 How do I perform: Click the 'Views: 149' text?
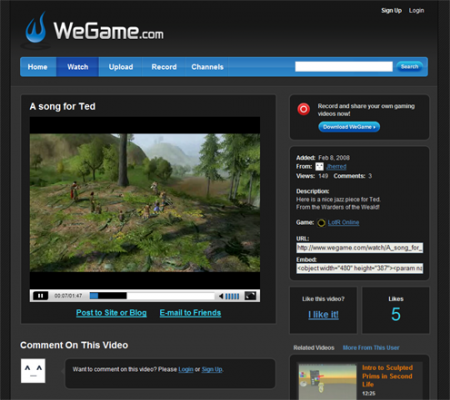click(x=312, y=176)
